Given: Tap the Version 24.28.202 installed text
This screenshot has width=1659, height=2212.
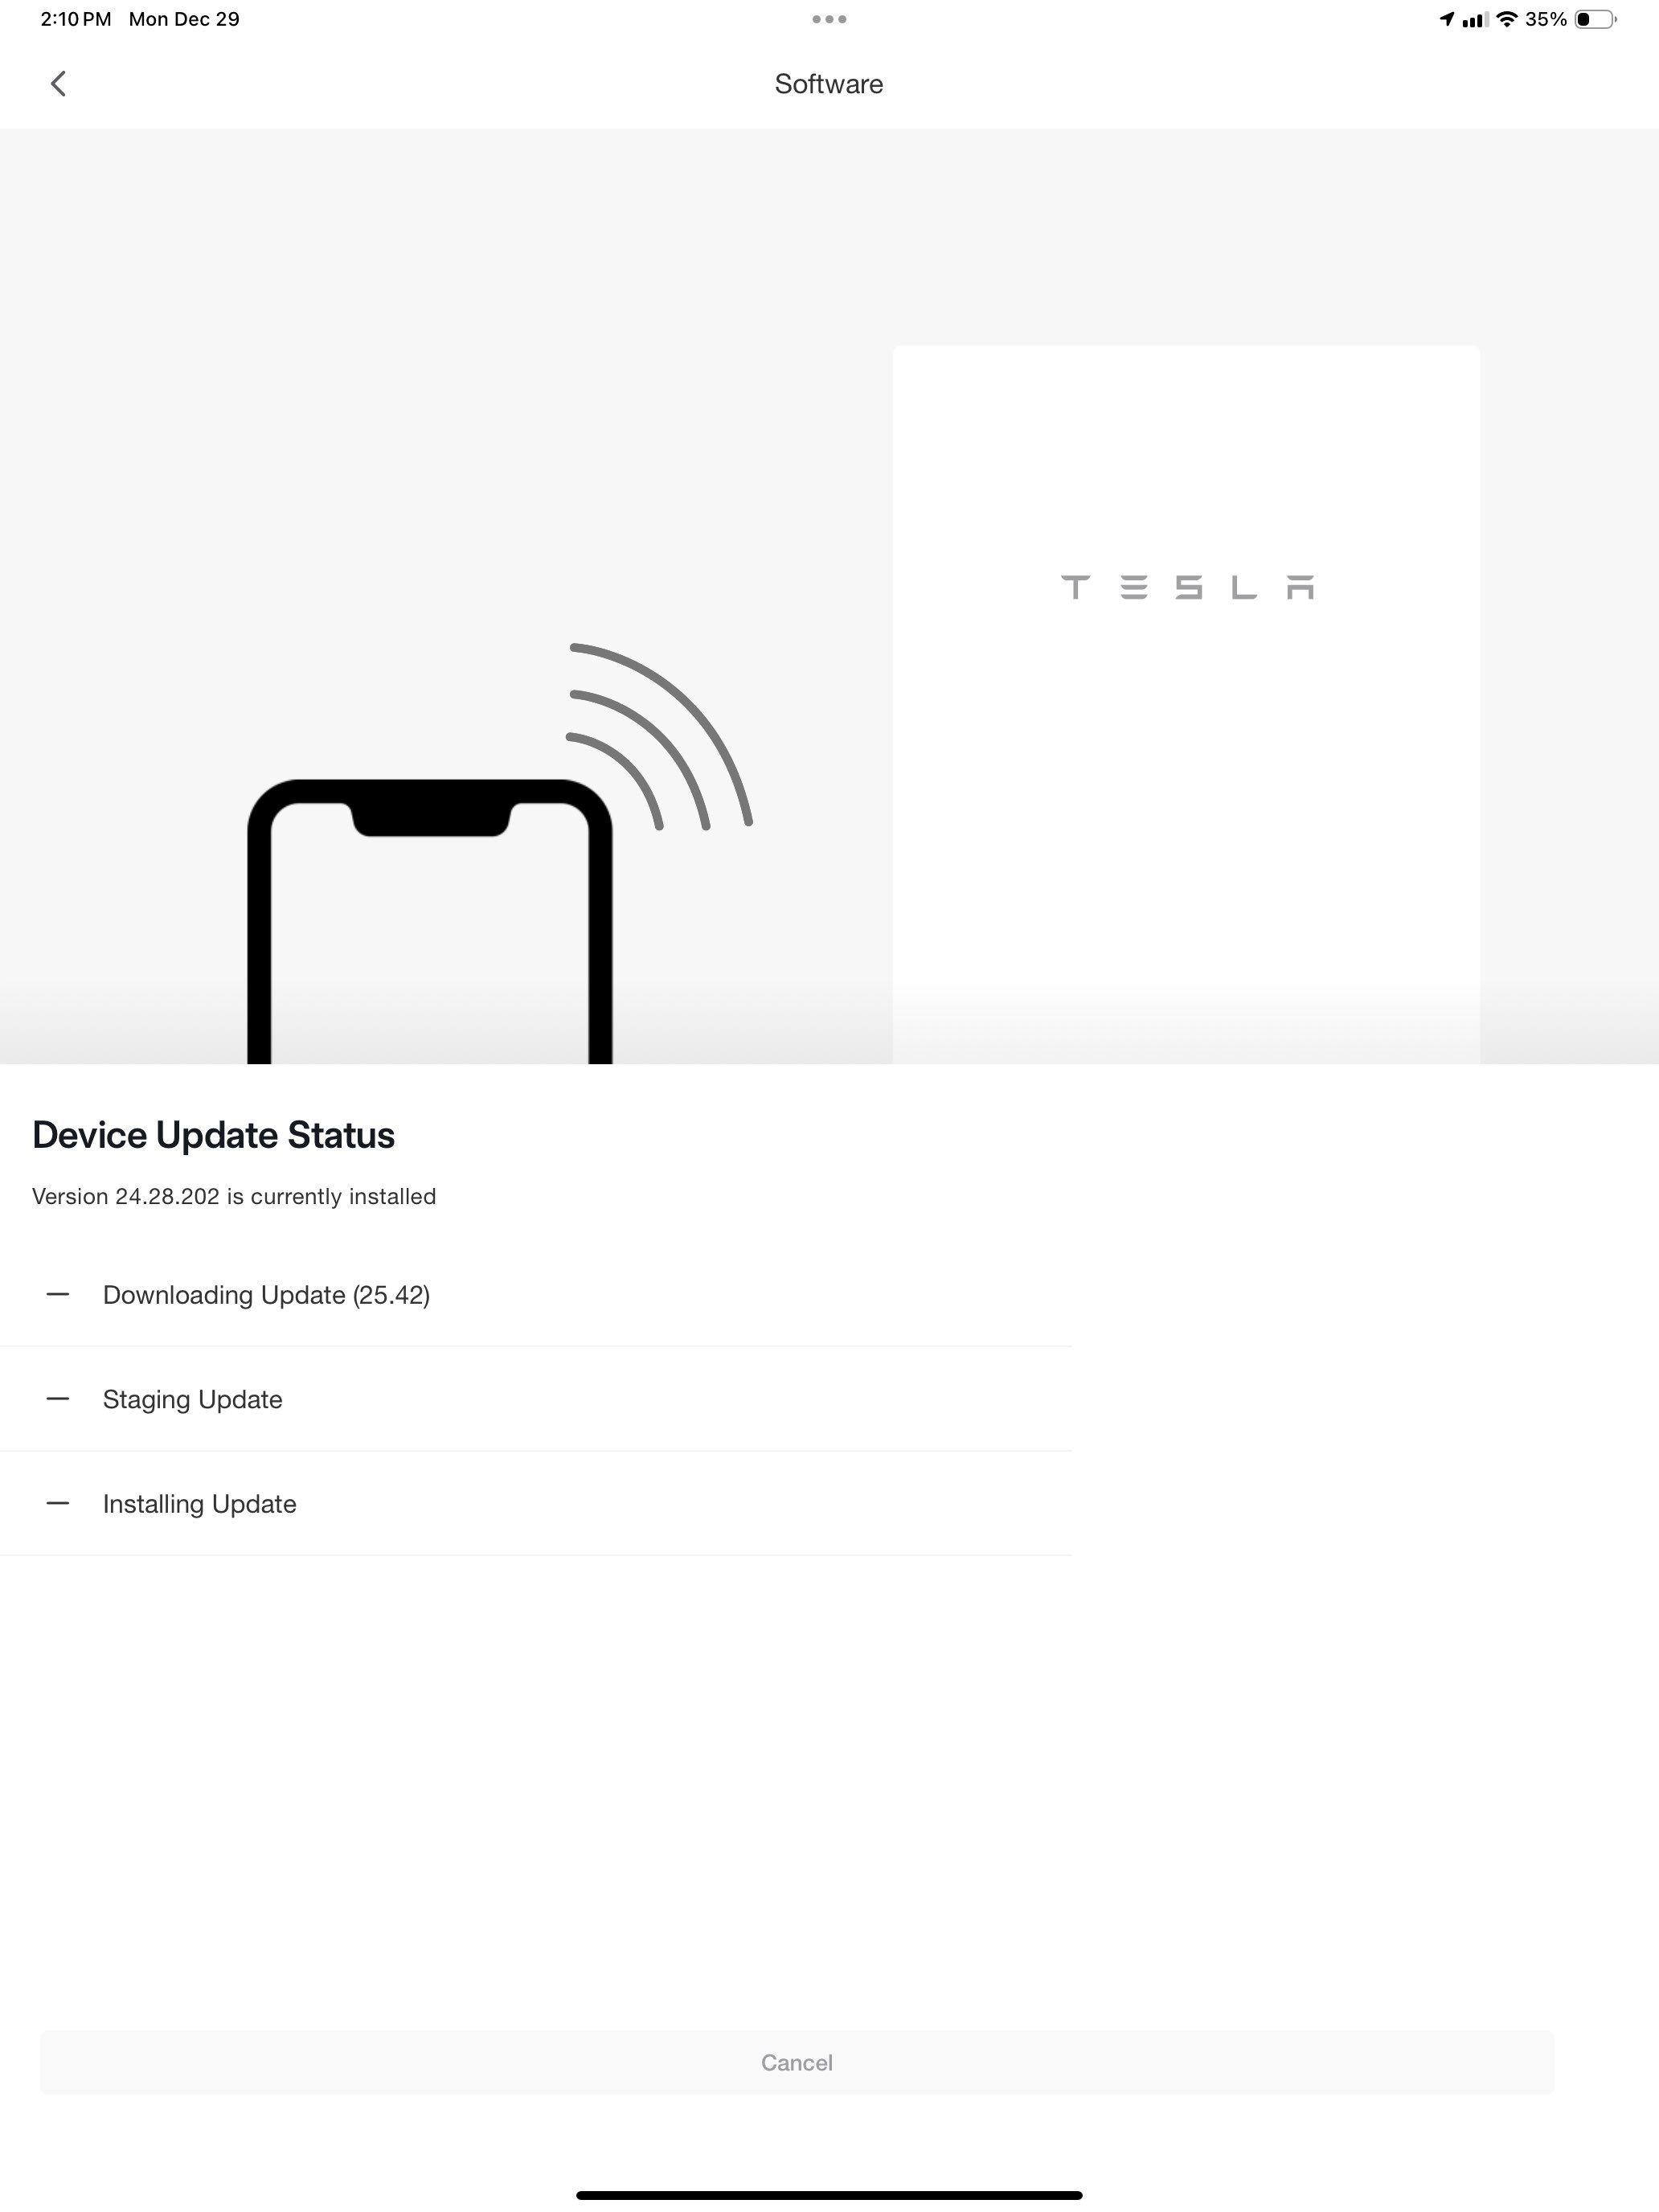Looking at the screenshot, I should 234,1197.
